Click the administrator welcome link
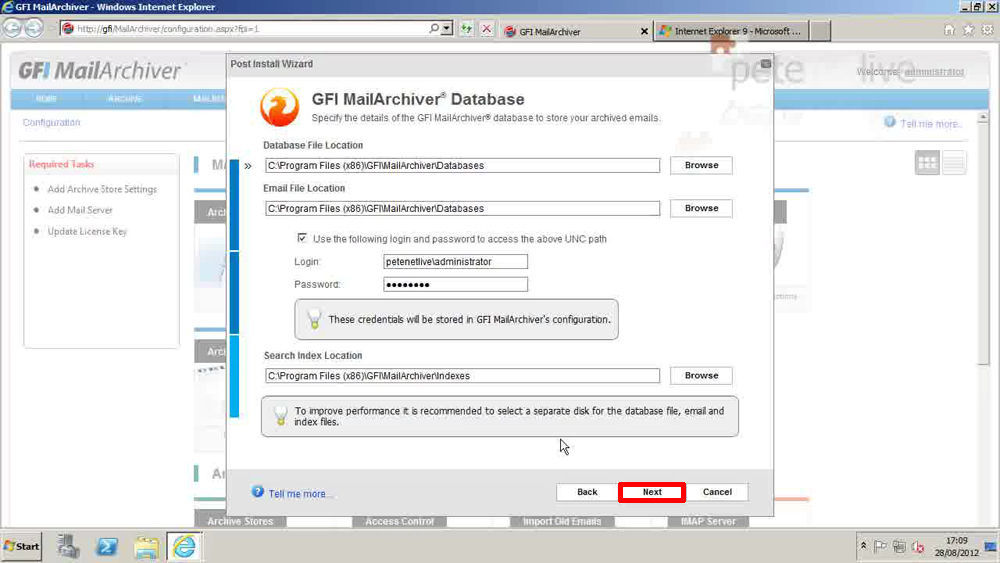Screen dimensions: 1000x563 click(x=934, y=72)
